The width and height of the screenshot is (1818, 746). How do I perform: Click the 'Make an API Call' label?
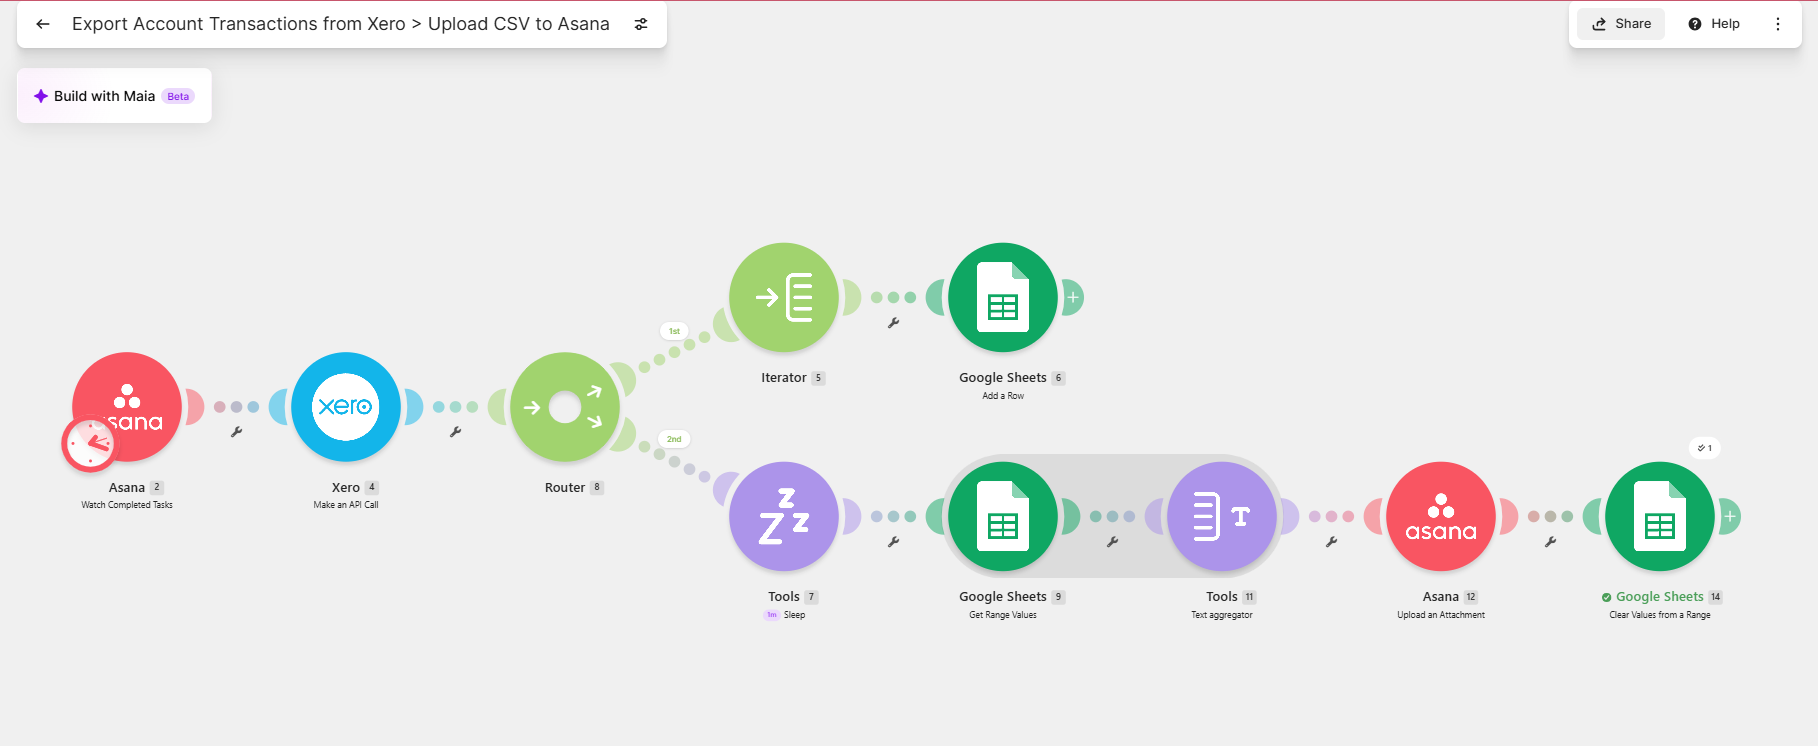click(346, 505)
